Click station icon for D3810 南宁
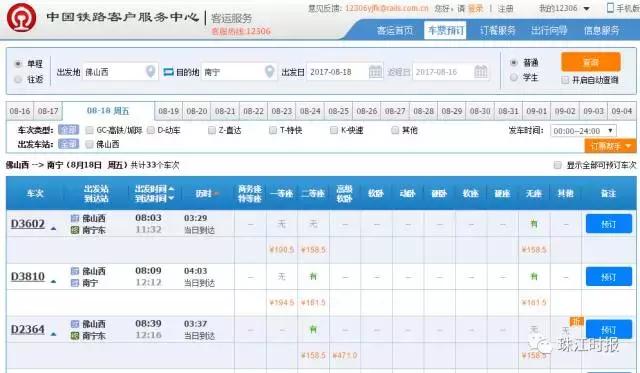640x373 pixels. 75,283
